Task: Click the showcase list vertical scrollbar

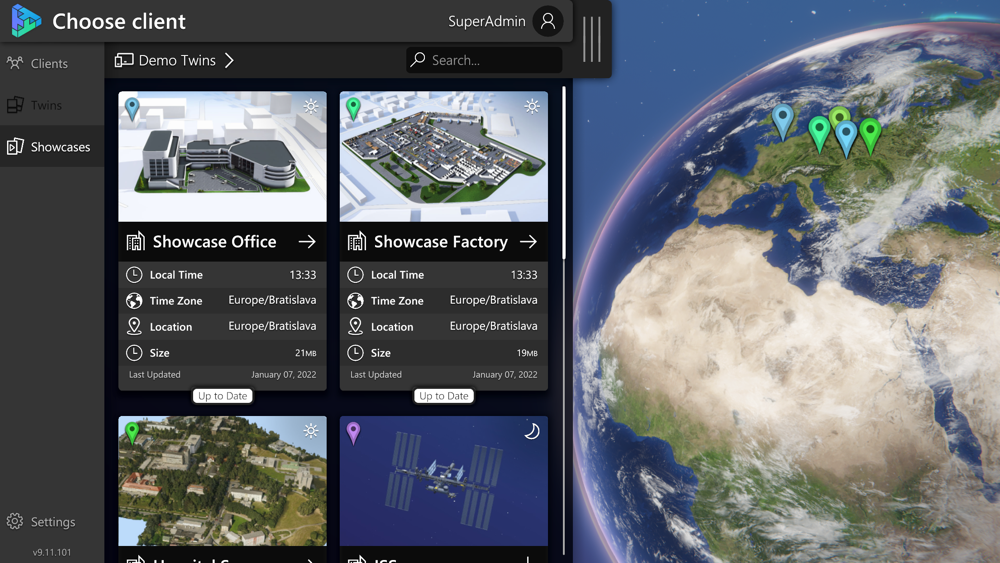Action: point(564,173)
